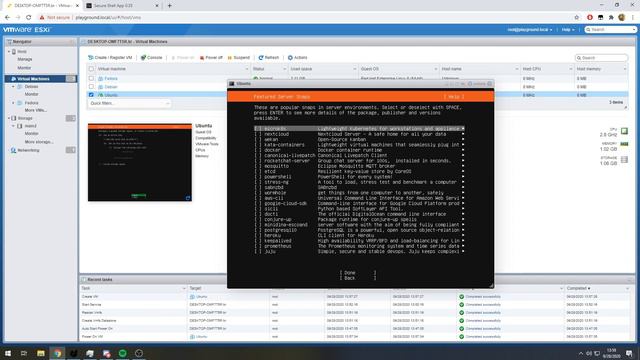The height and width of the screenshot is (360, 640).
Task: Open the Help dropdown menu
Action: [568, 30]
